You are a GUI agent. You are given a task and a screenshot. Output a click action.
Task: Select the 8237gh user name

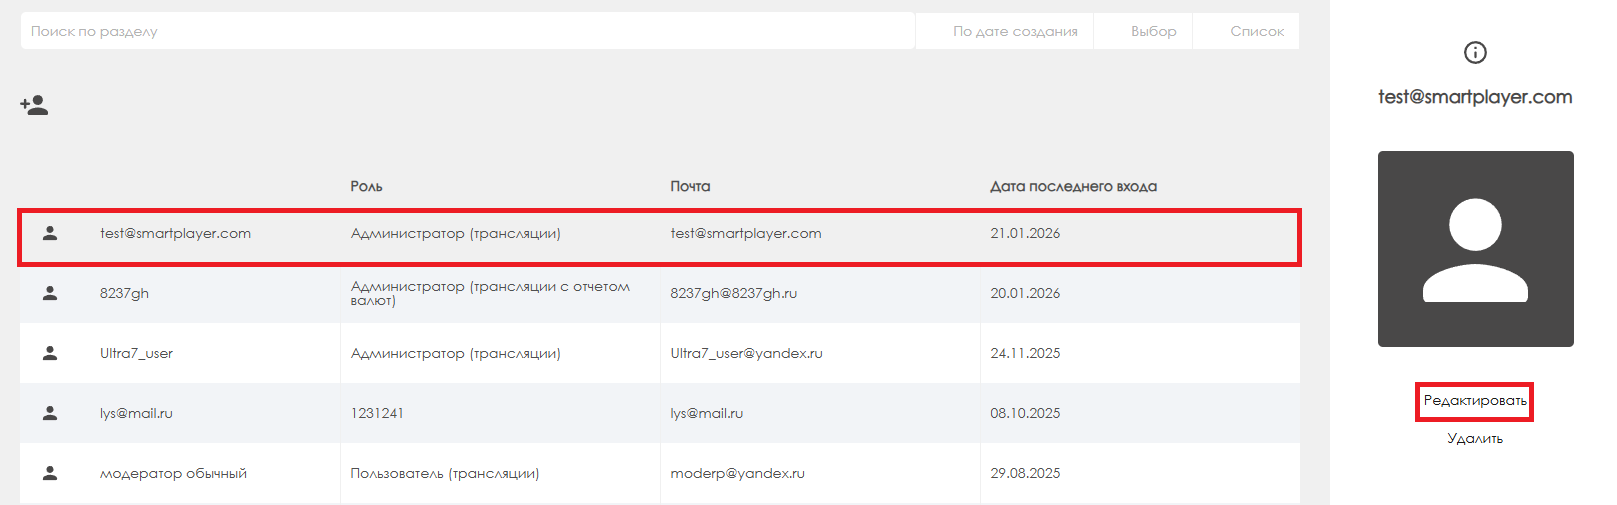click(124, 293)
